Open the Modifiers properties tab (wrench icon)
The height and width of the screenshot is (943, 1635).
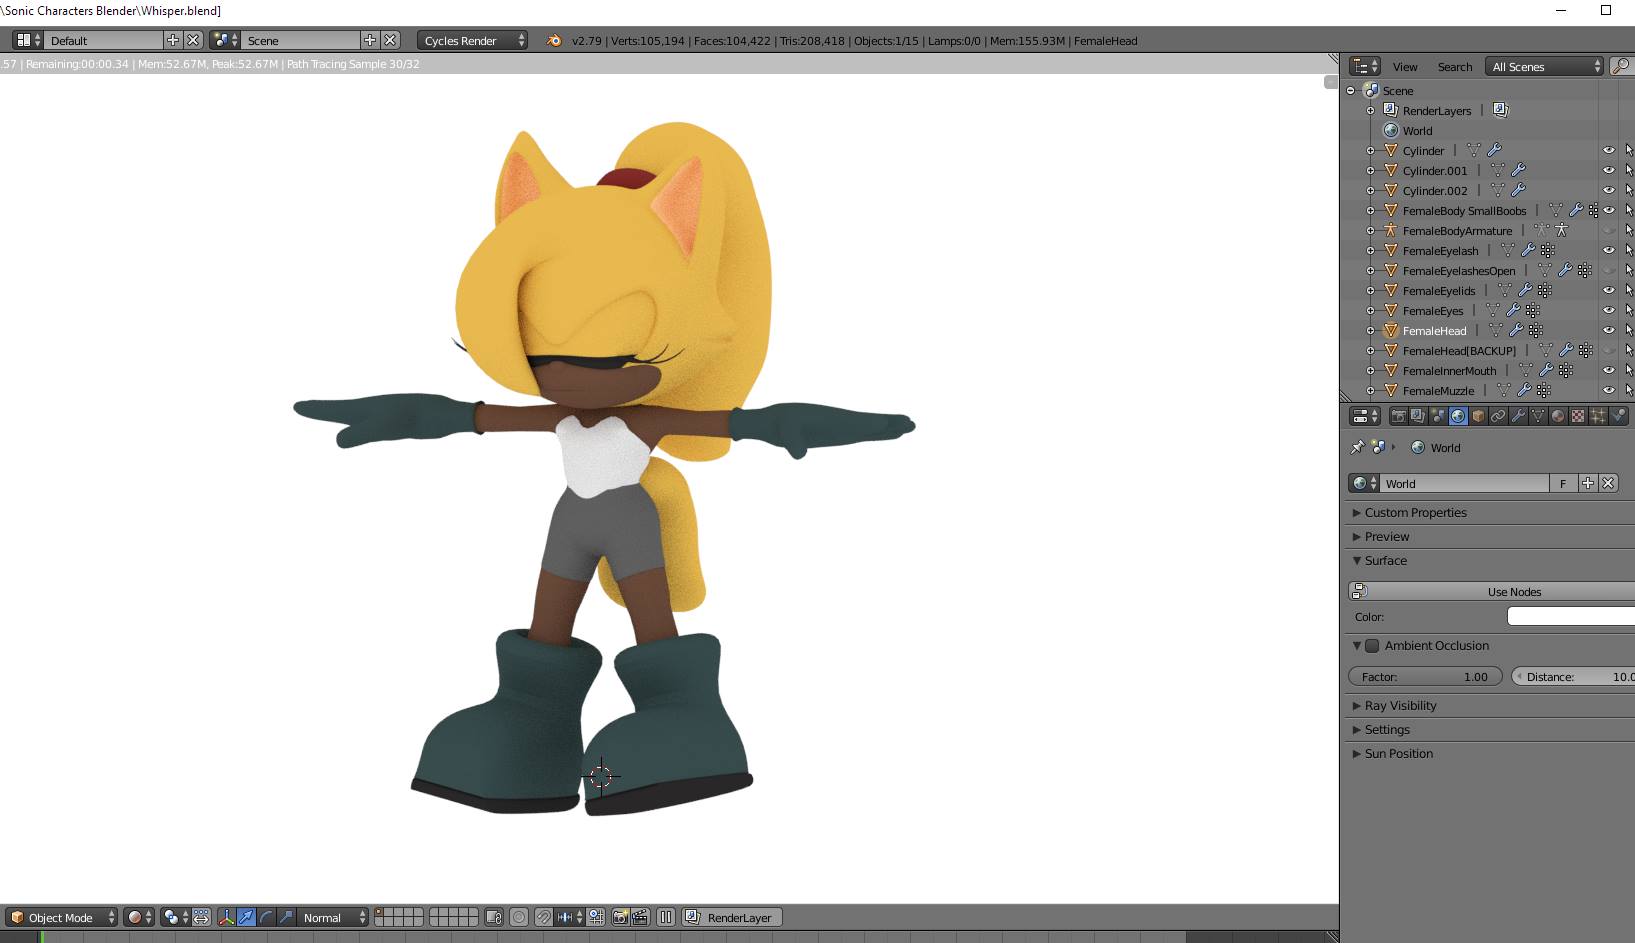tap(1518, 416)
